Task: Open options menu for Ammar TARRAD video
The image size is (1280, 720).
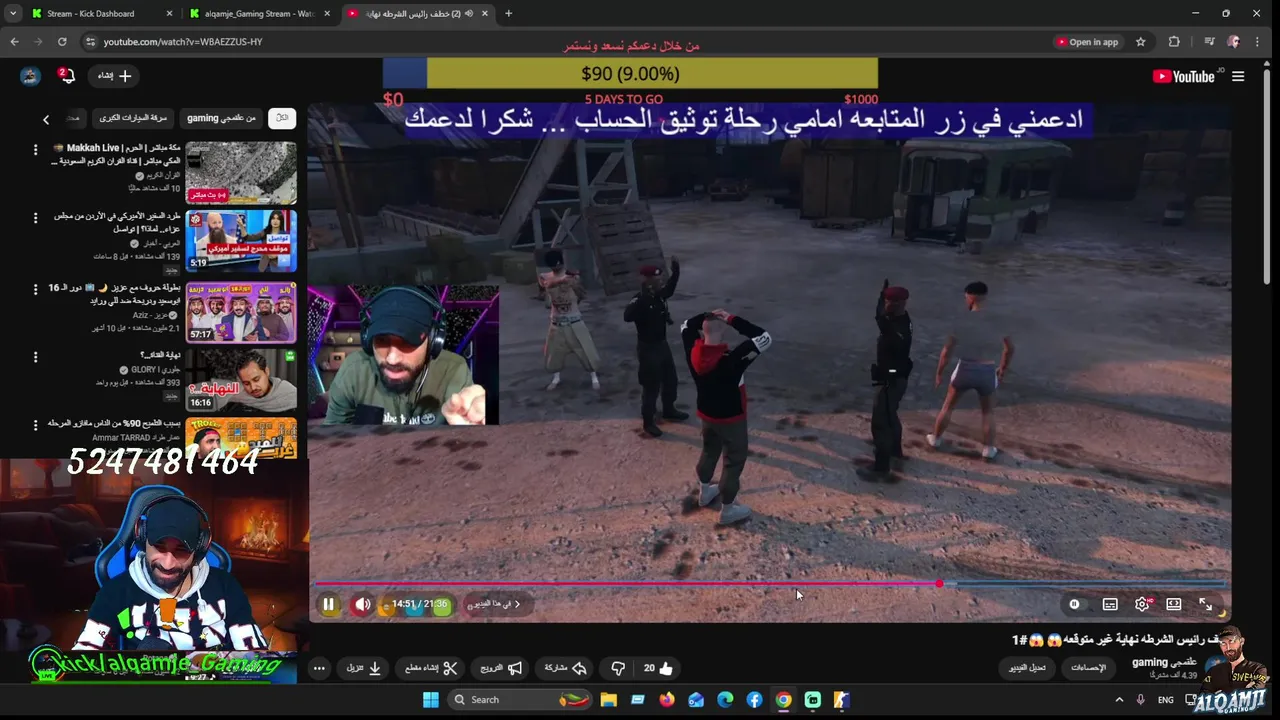Action: click(x=36, y=426)
